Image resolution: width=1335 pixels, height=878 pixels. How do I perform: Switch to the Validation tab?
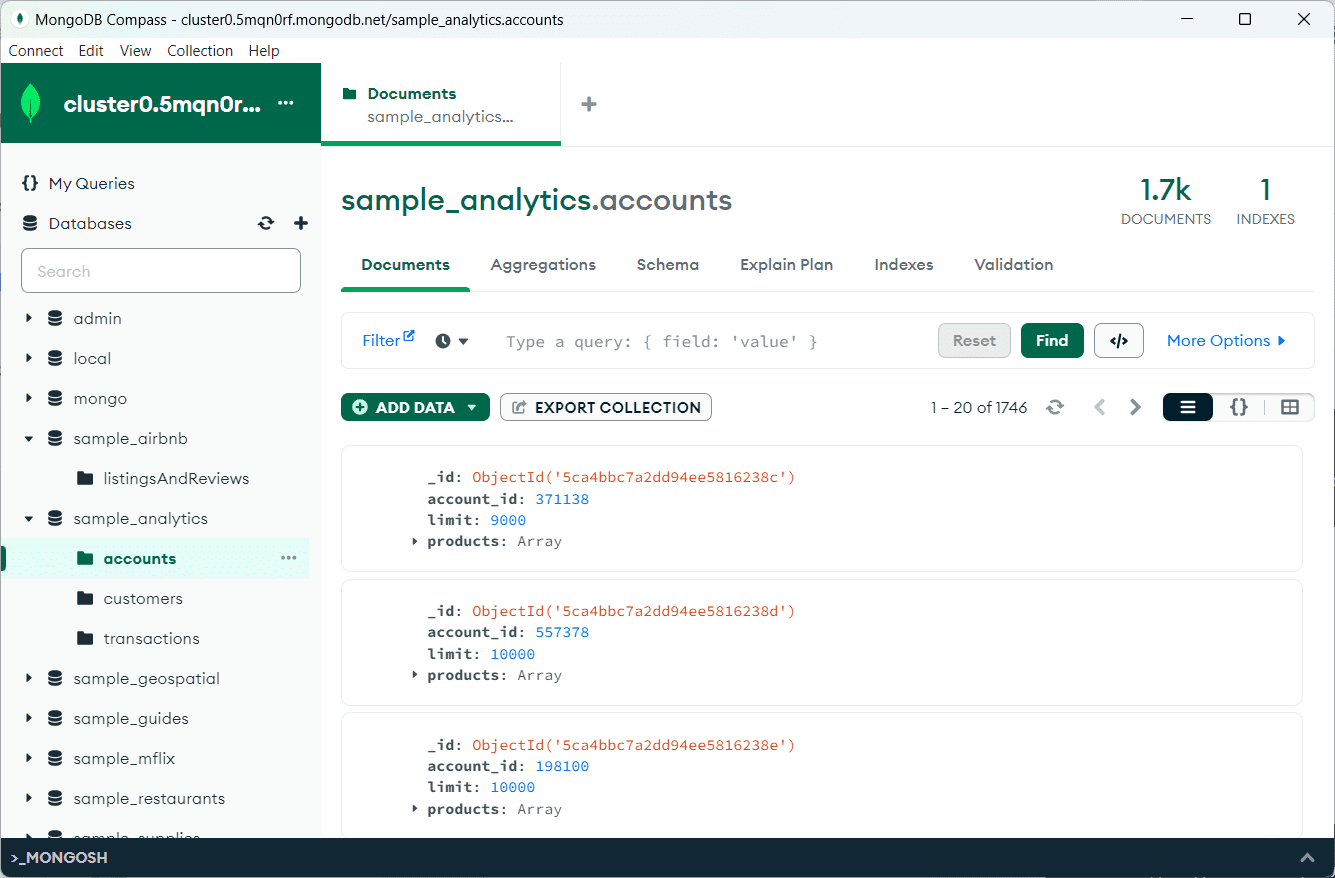click(x=1014, y=265)
